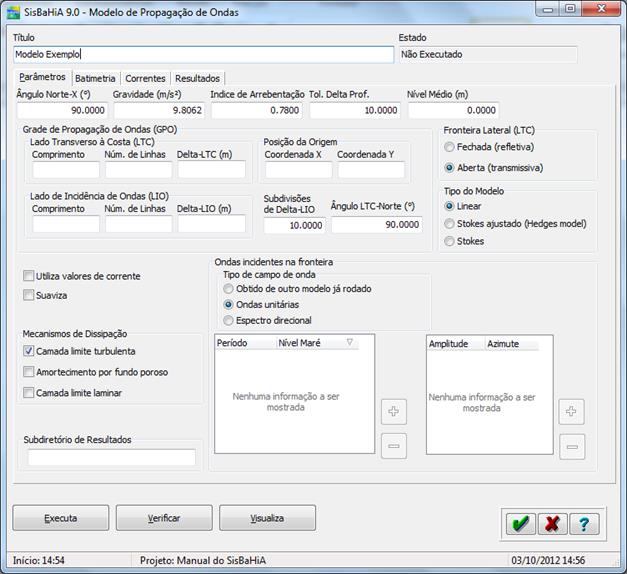
Task: Edit the Gravidade value field
Action: (159, 110)
